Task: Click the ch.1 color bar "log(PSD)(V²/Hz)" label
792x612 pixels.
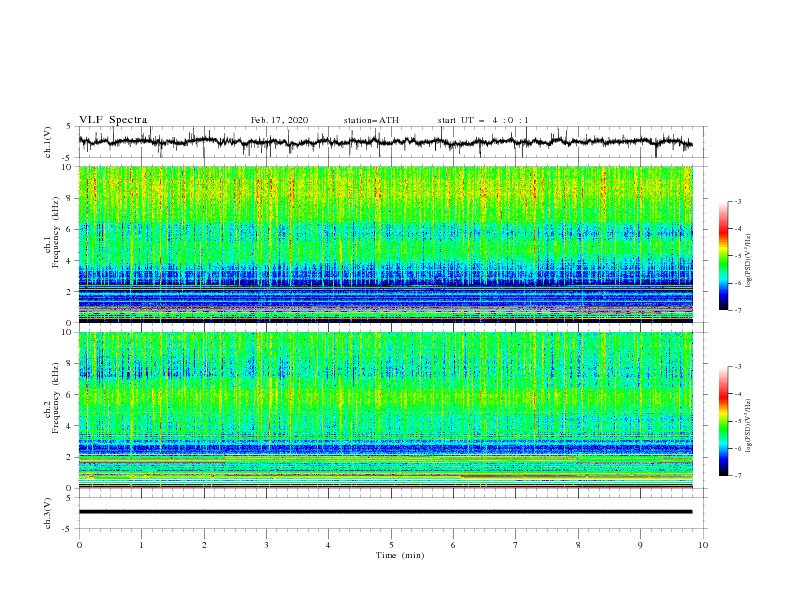Action: [x=749, y=261]
